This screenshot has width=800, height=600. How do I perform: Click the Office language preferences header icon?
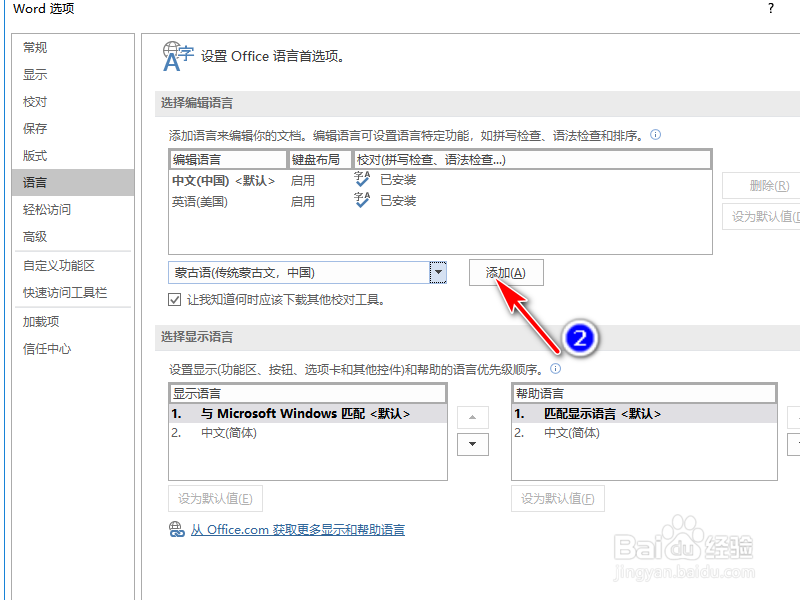[178, 56]
